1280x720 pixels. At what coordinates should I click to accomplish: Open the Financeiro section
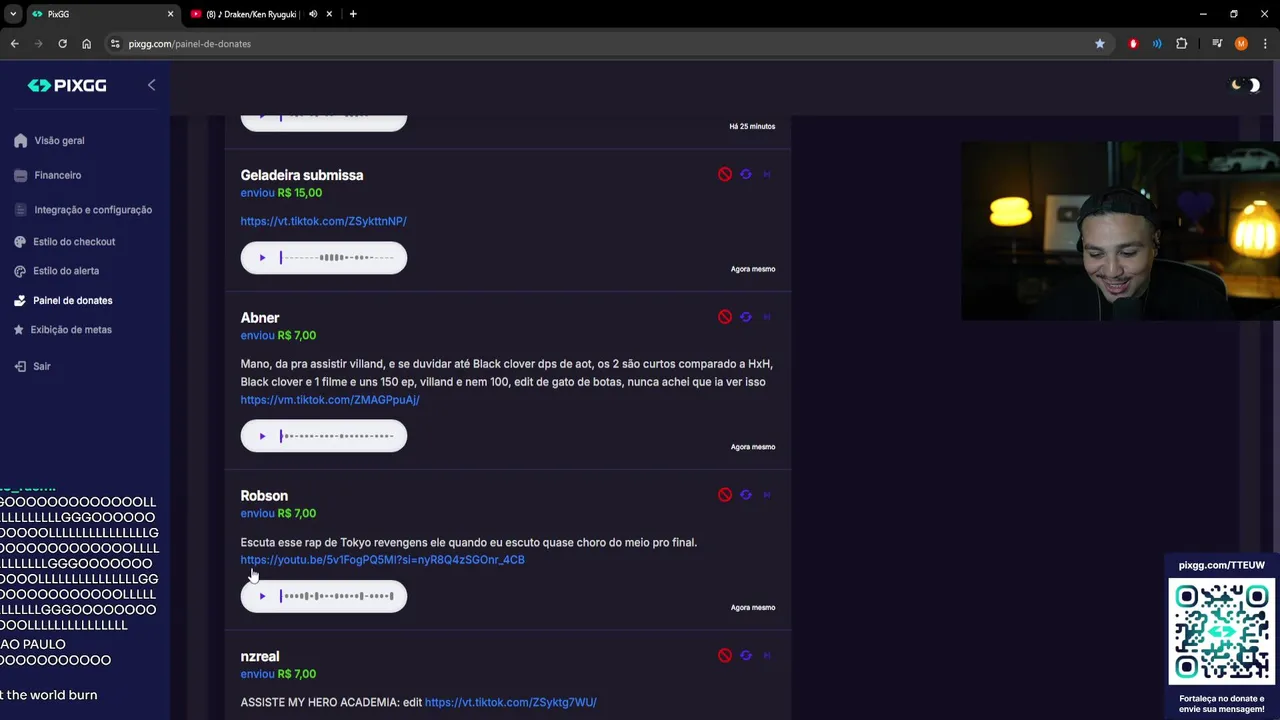click(57, 175)
